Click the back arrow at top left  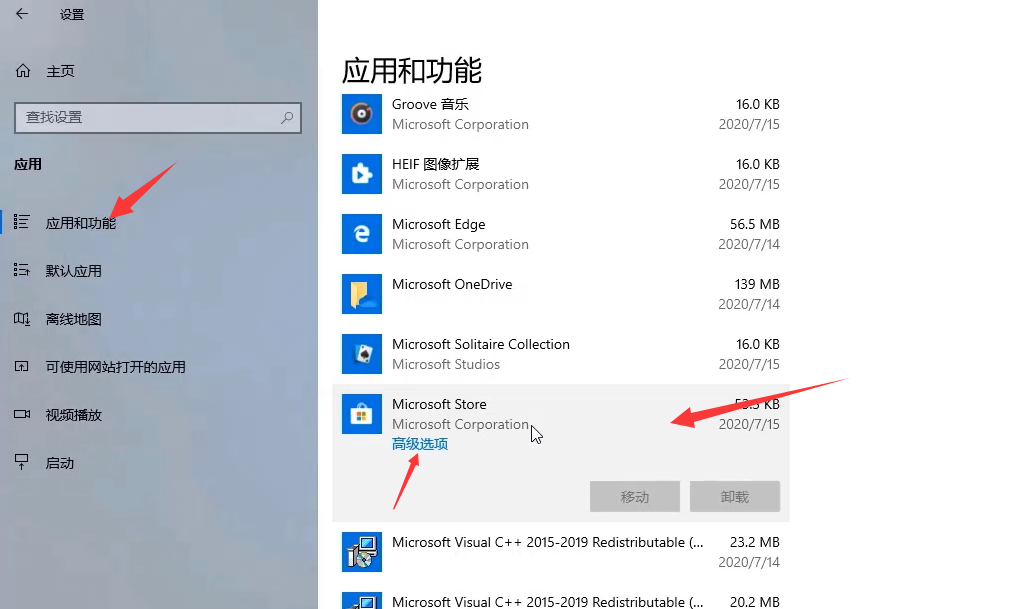pos(22,14)
